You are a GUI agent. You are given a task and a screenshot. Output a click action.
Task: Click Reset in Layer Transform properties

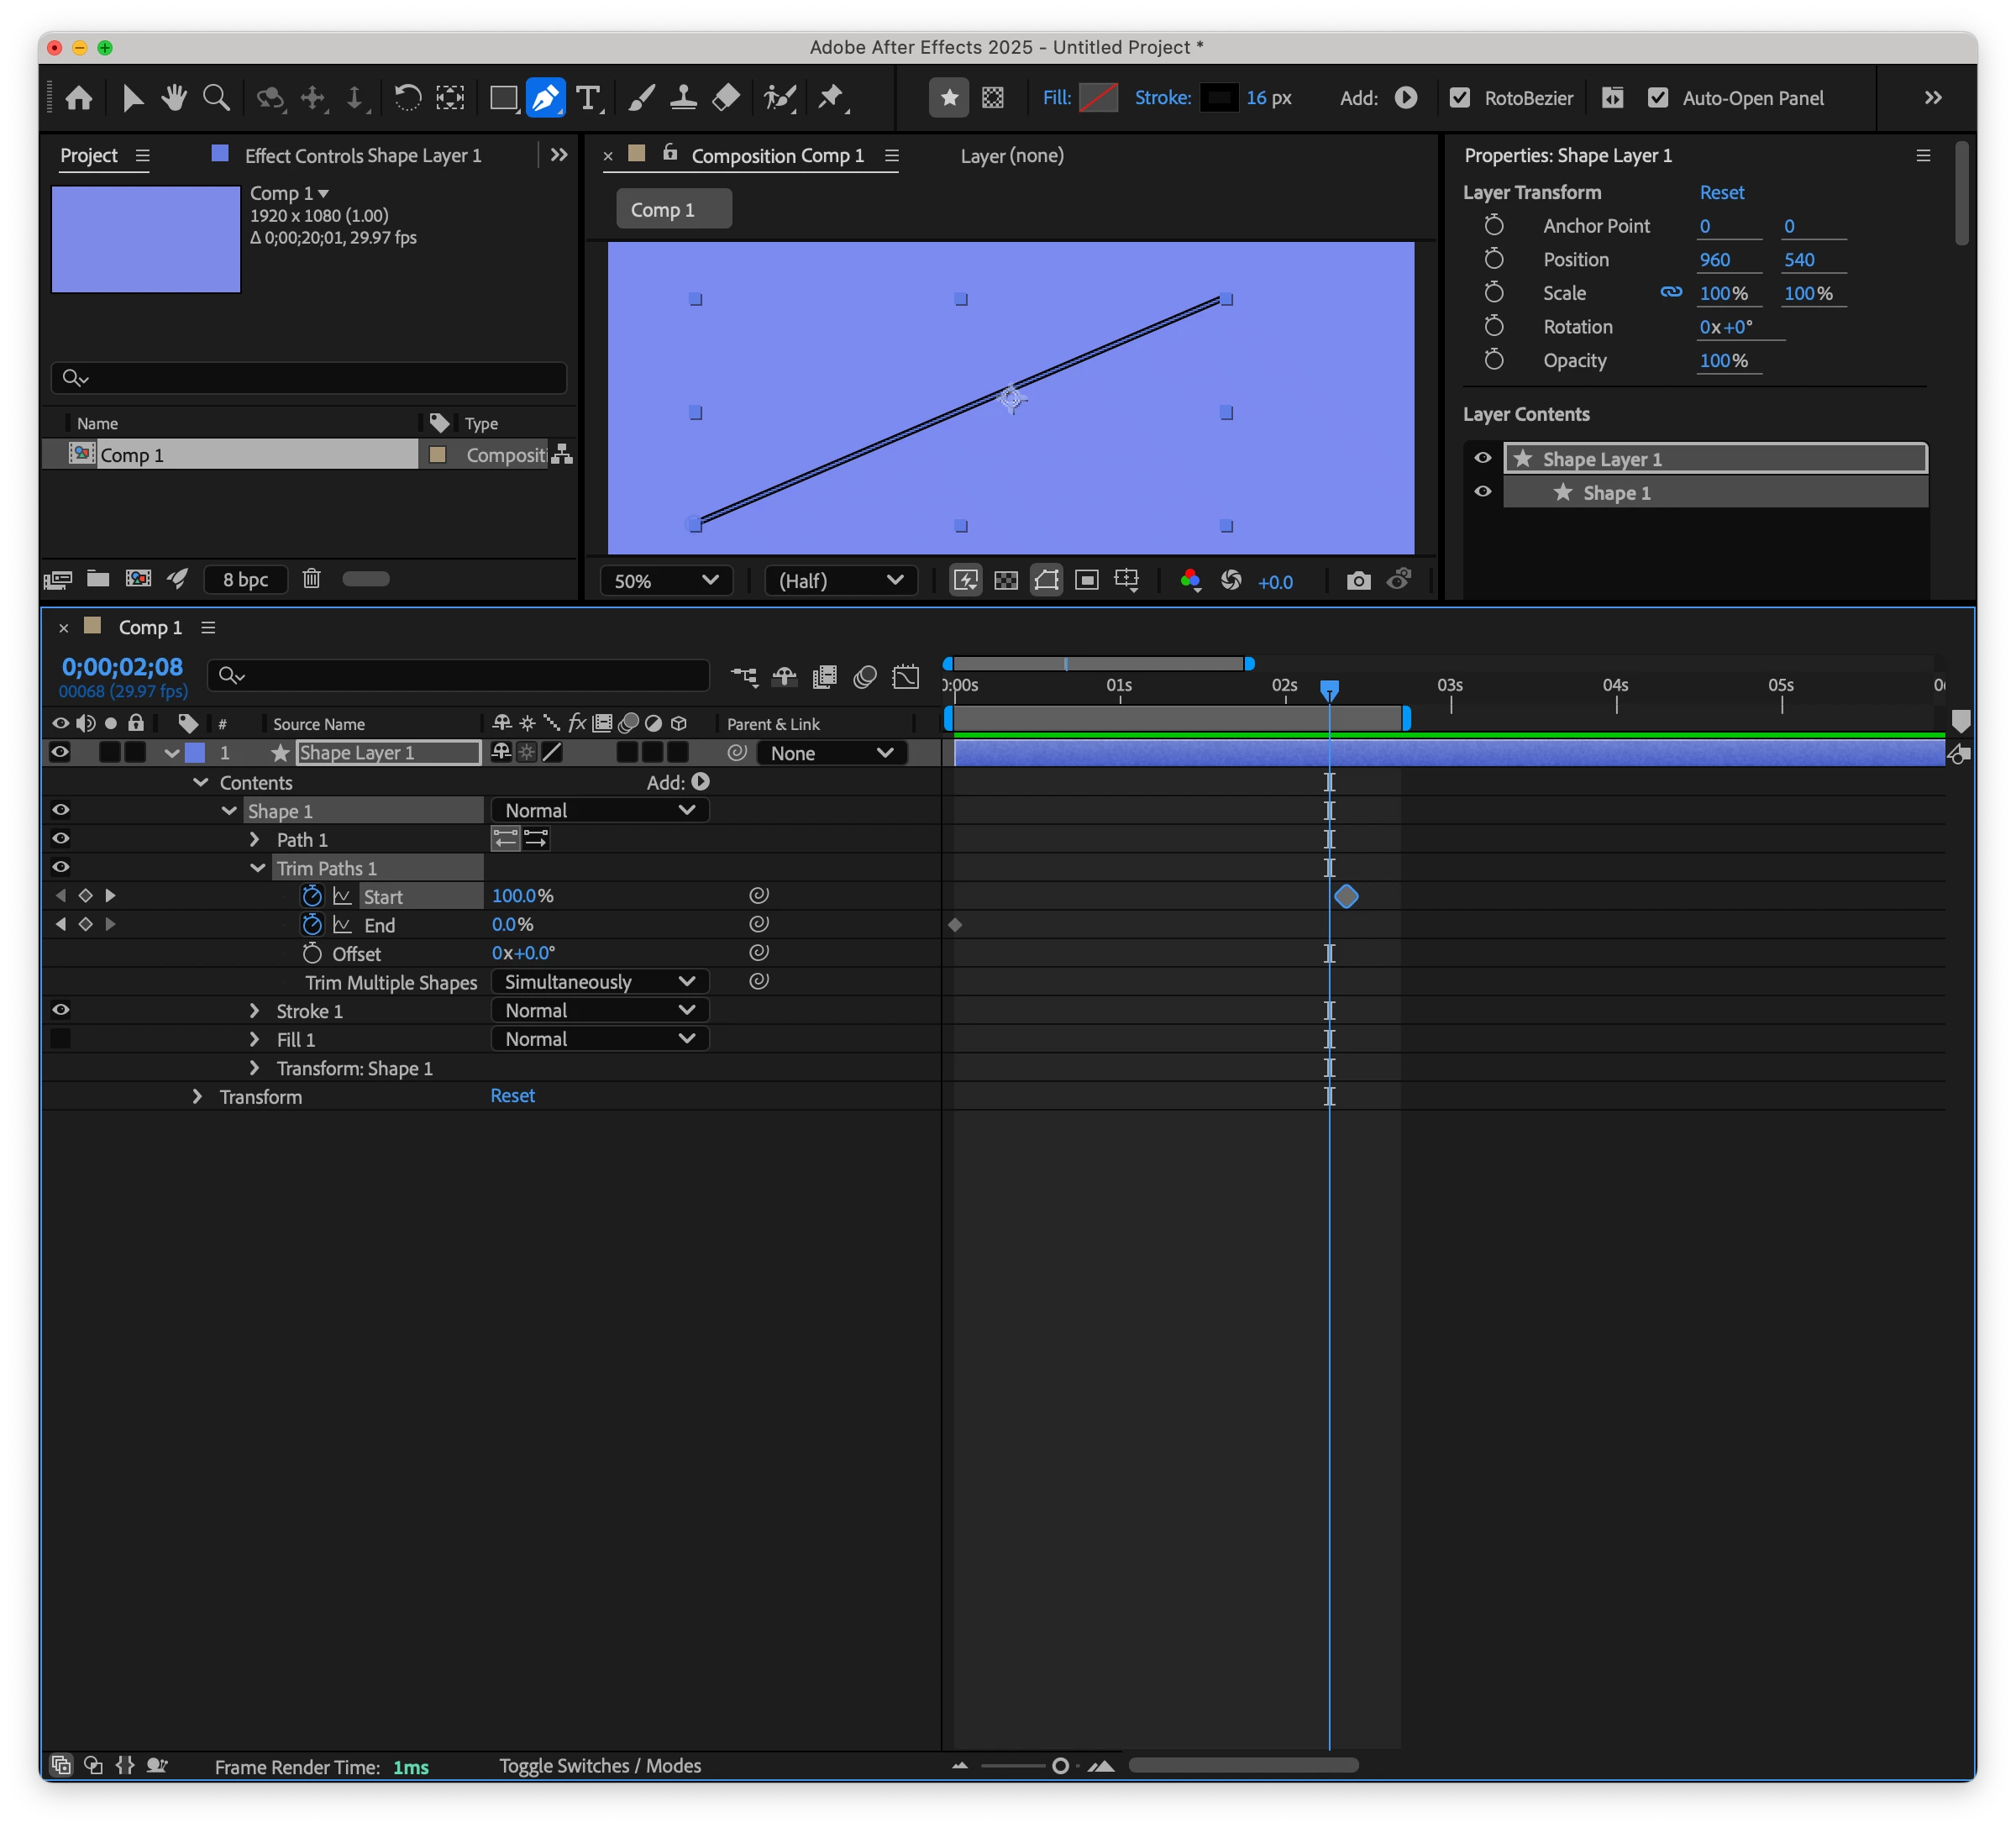pos(1721,192)
